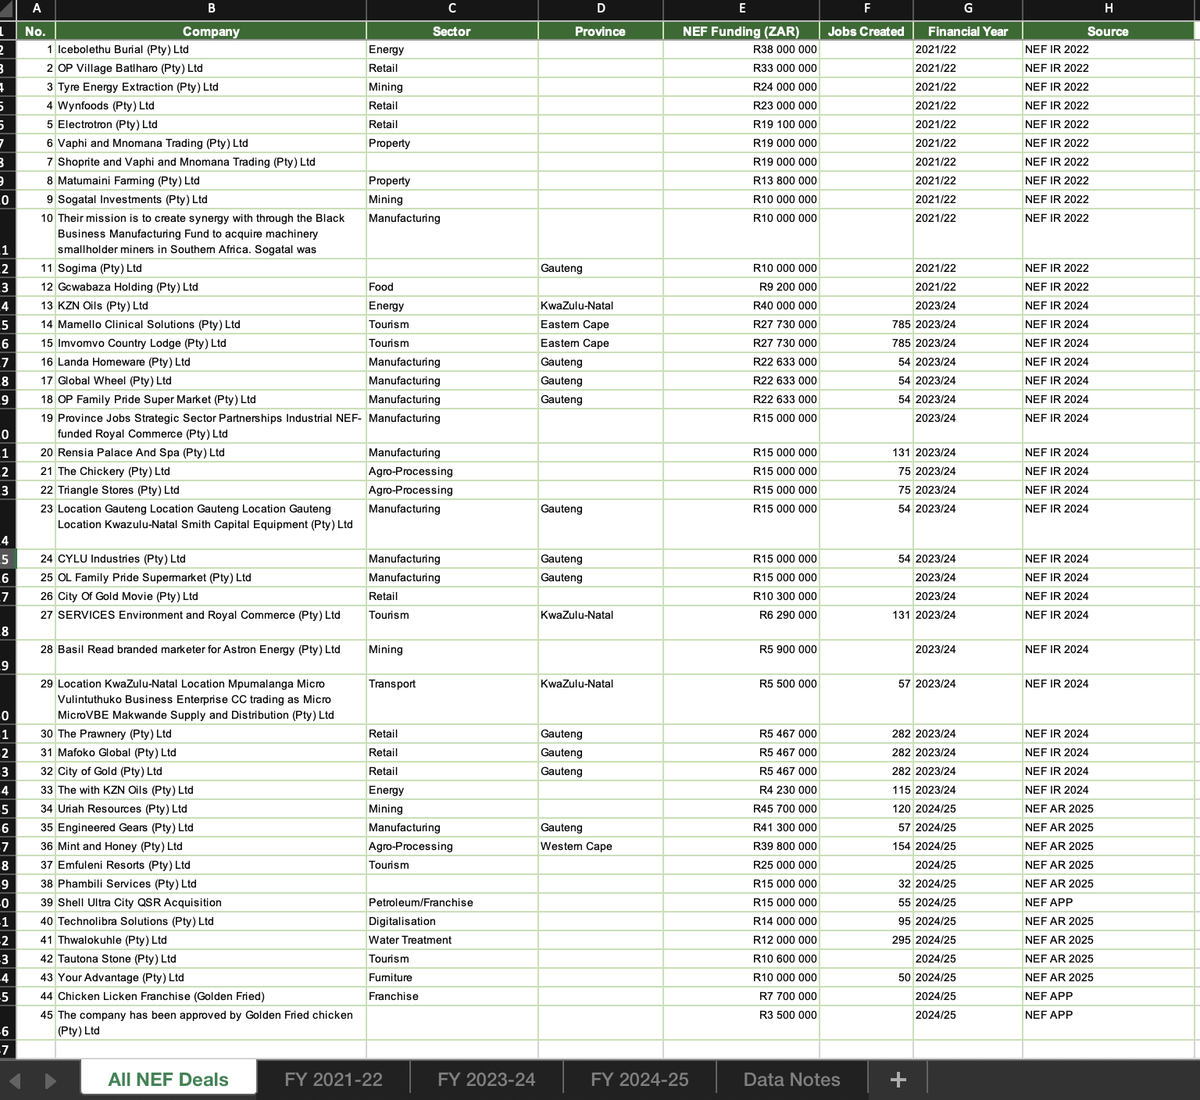
Task: Select cell Tyre Energy Extraction (Pty) Ltd
Action: [x=211, y=87]
